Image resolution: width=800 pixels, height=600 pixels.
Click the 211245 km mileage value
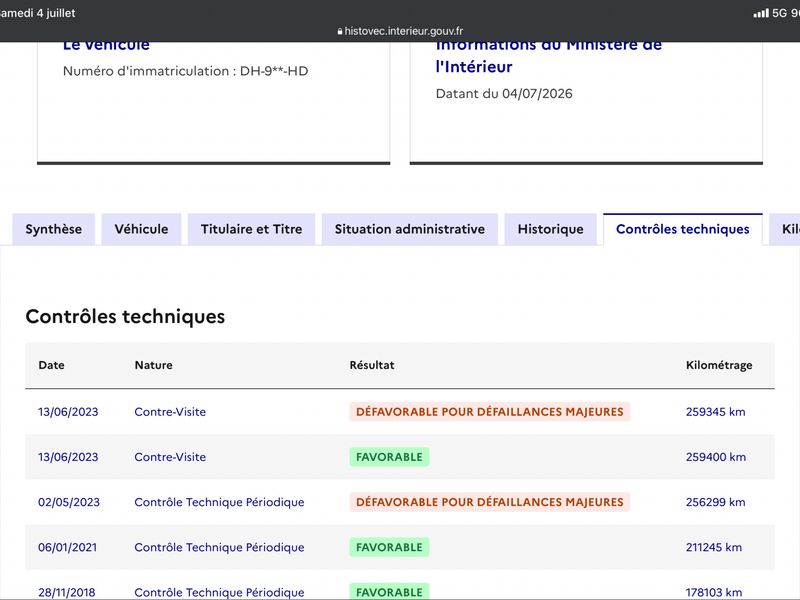pyautogui.click(x=714, y=547)
